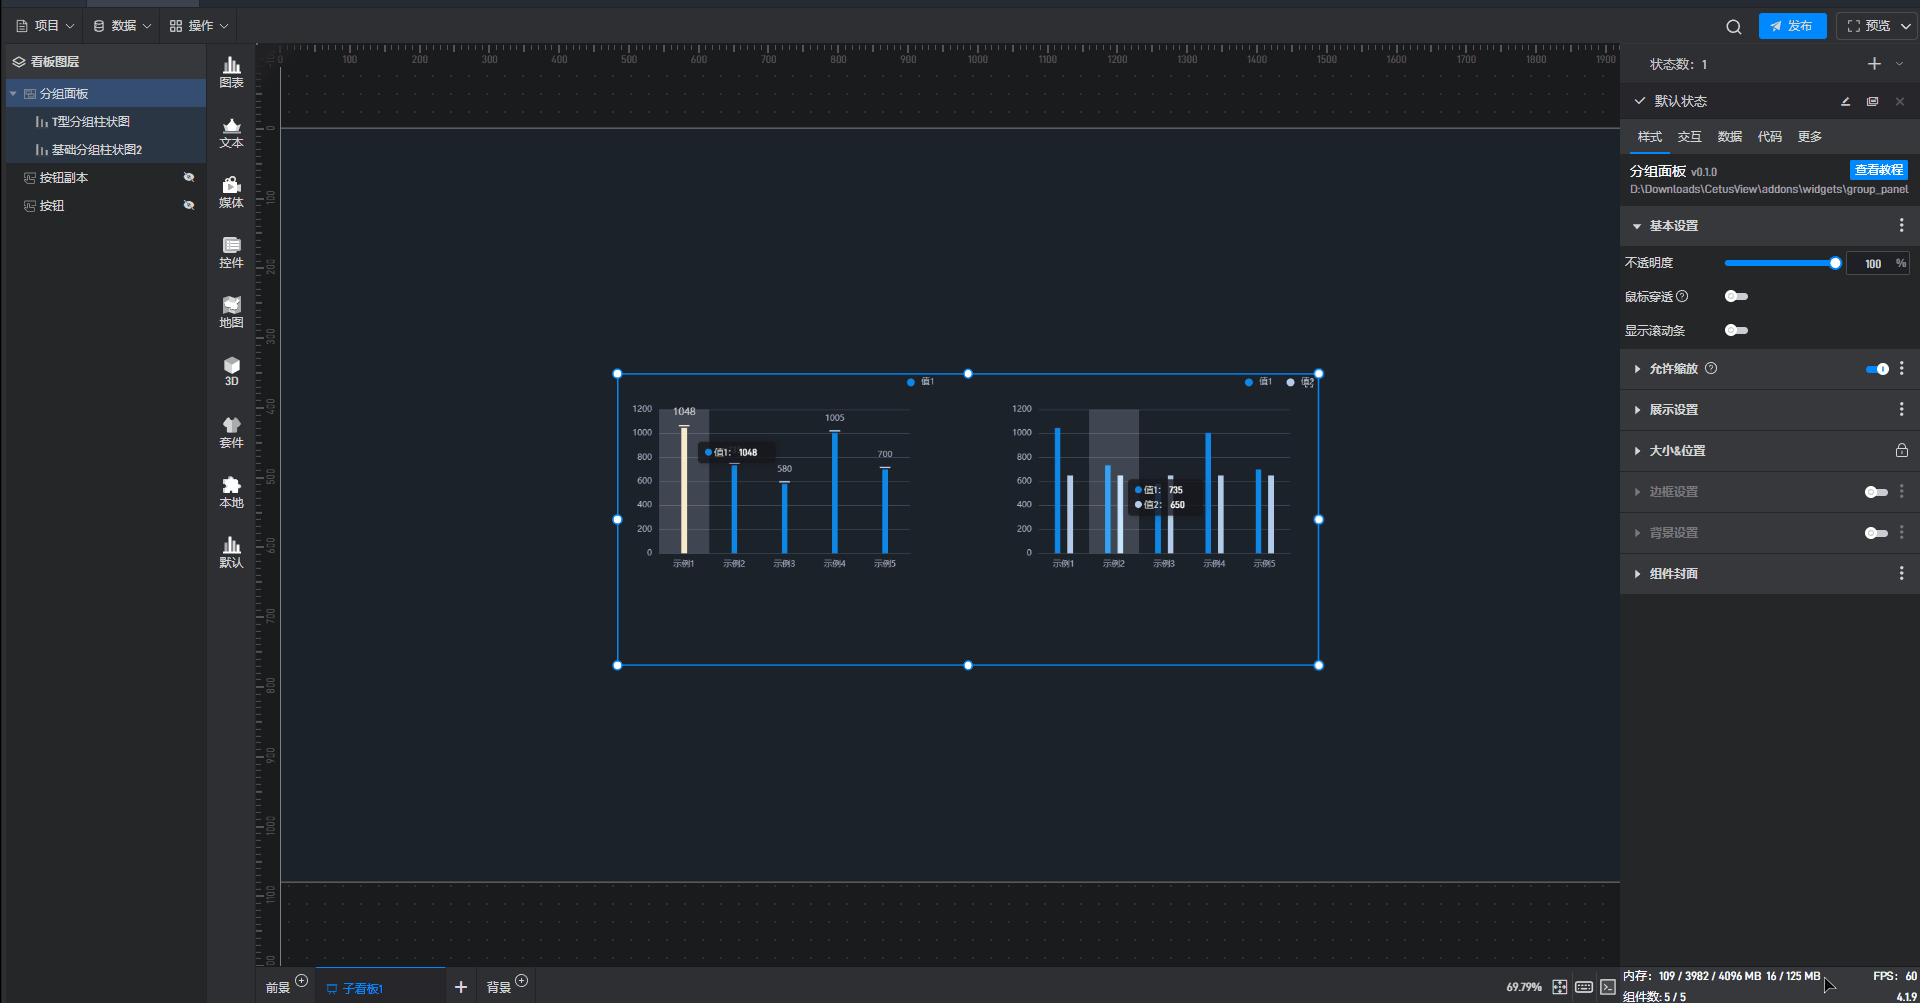This screenshot has height=1003, width=1920.
Task: Open the 文本 text components icon
Action: (231, 132)
